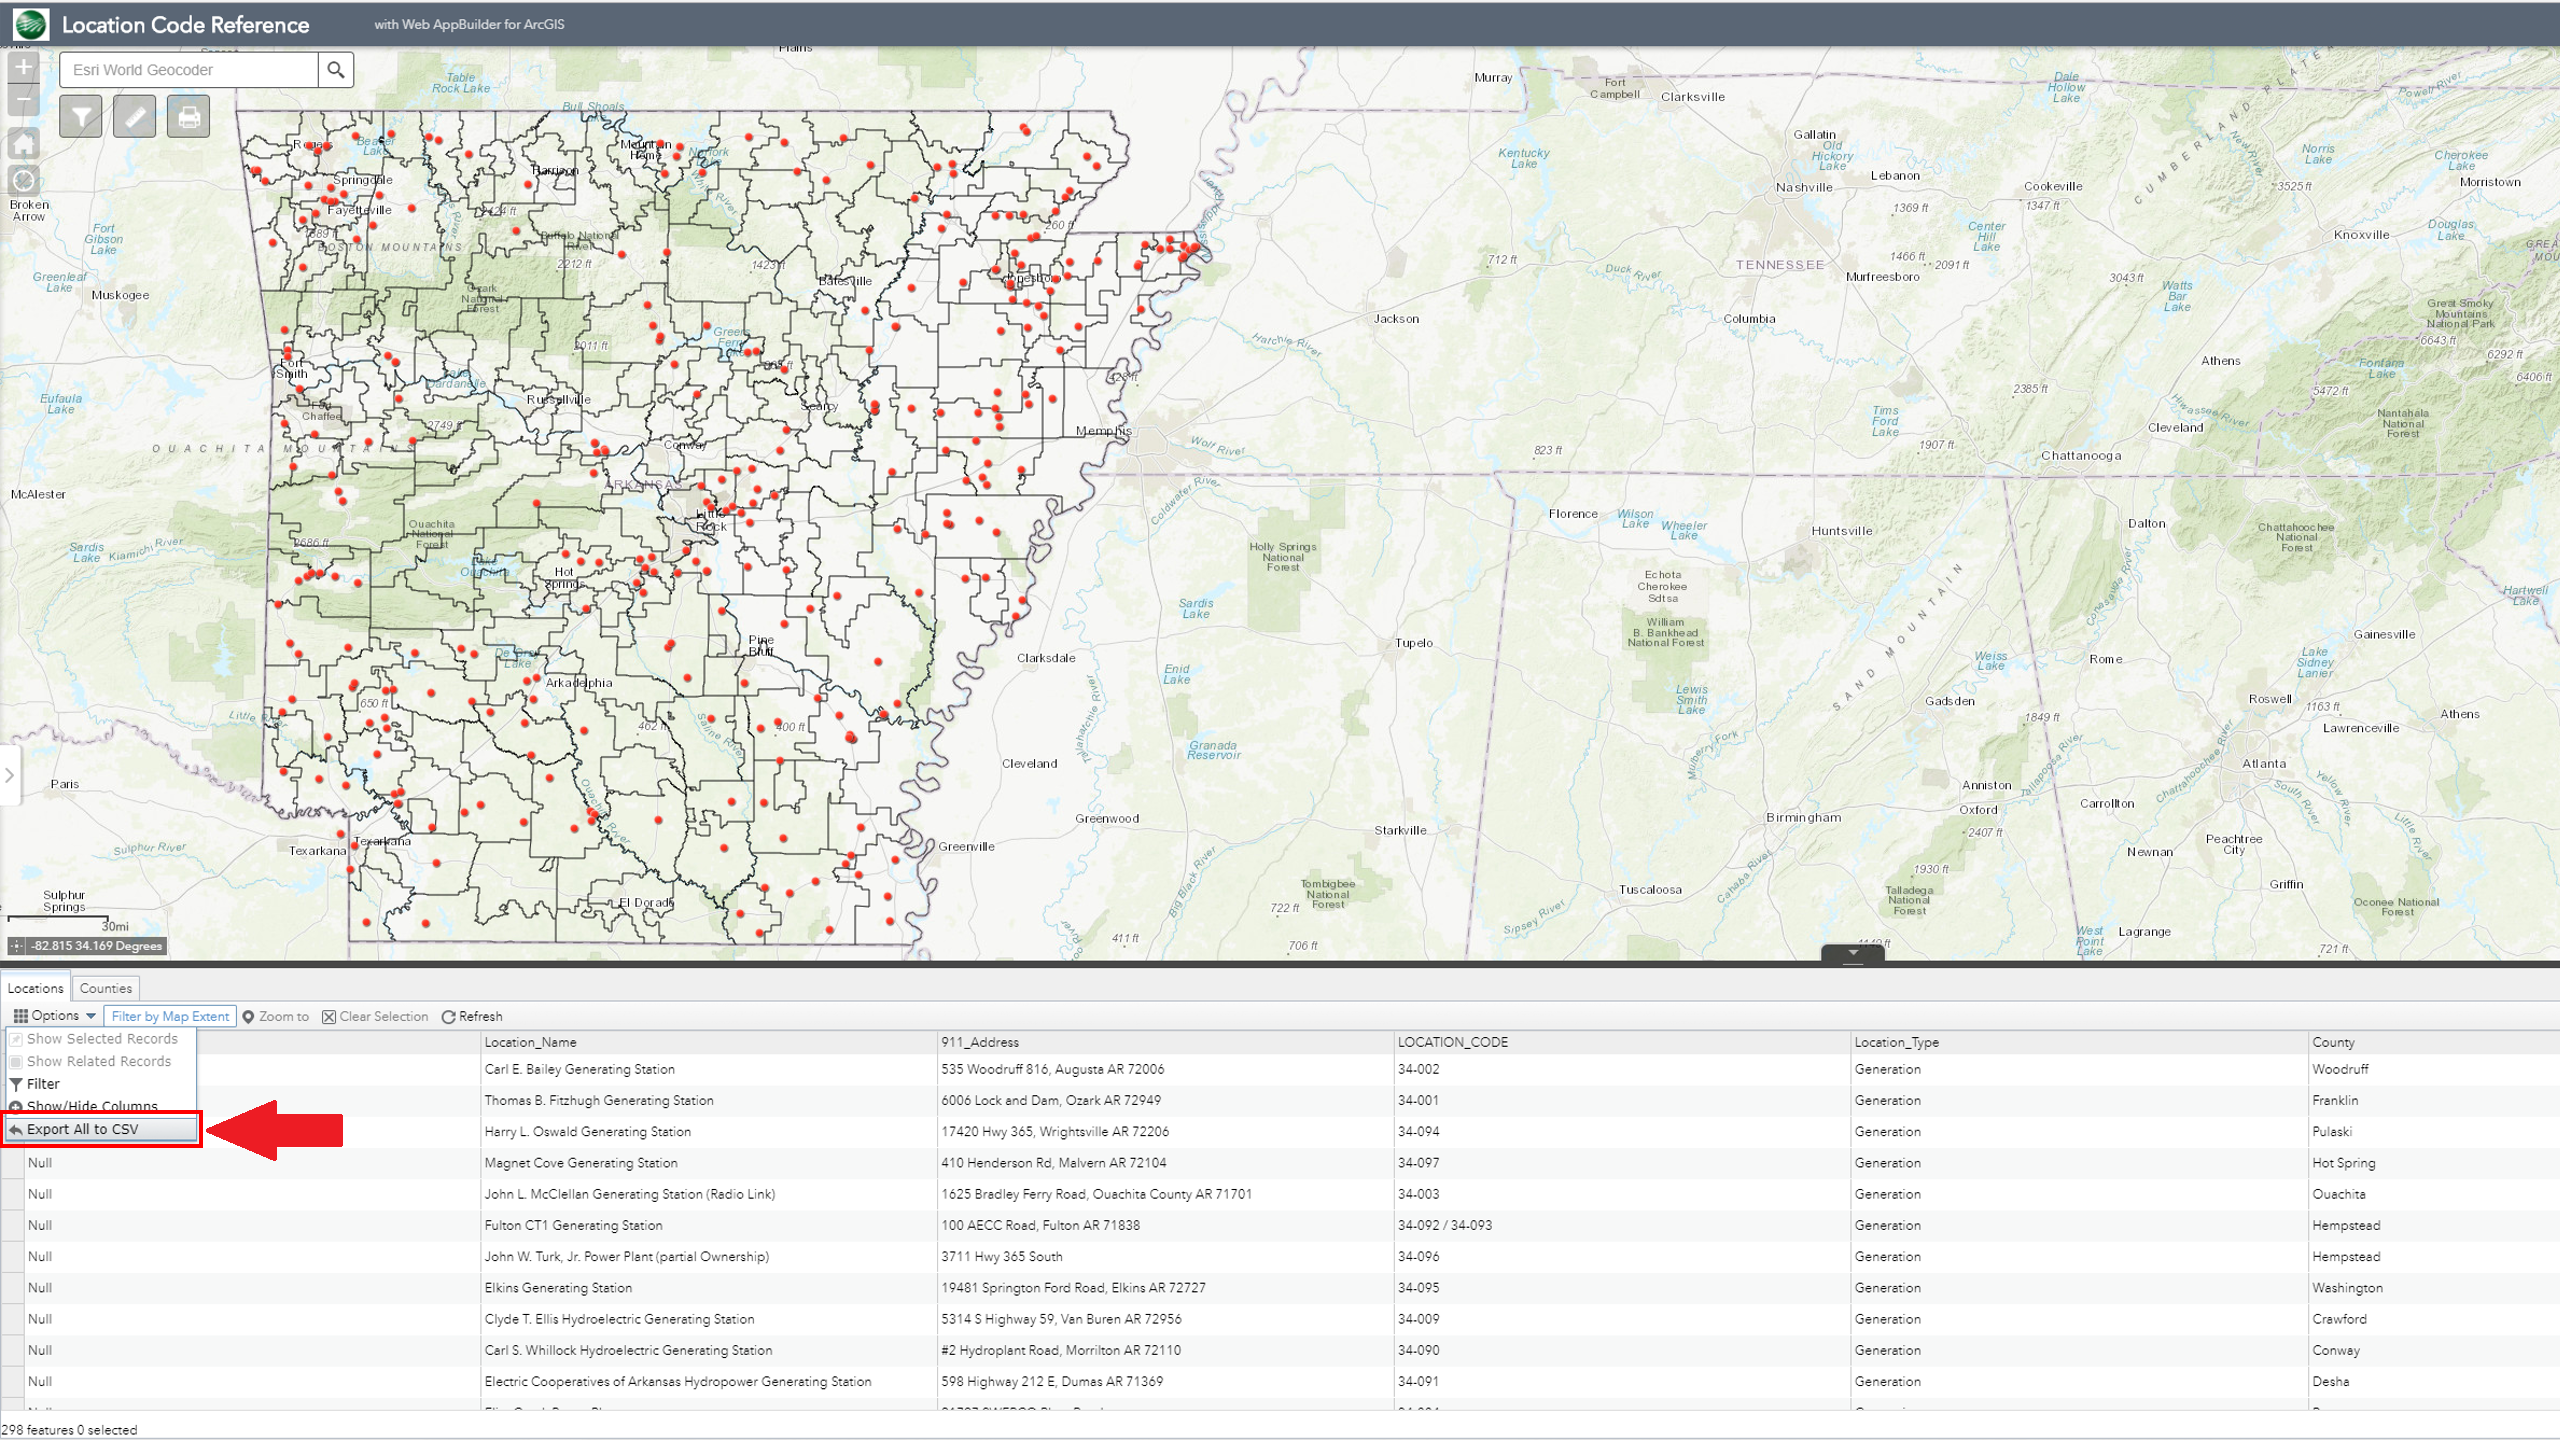Screen dimensions: 2560x1440
Task: Sort by County column header
Action: tap(2434, 1042)
